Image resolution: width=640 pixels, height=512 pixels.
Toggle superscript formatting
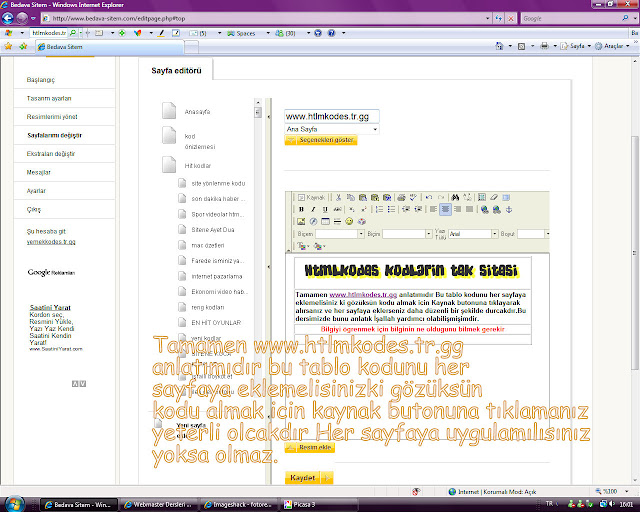coord(364,209)
